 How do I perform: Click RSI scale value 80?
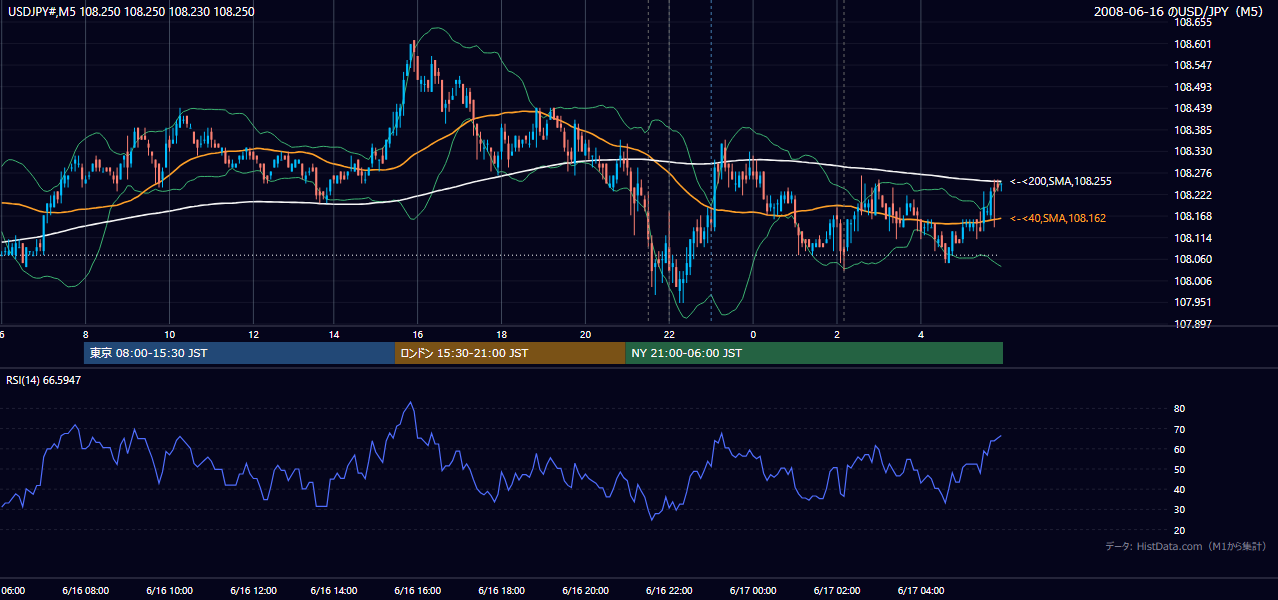pos(1179,409)
